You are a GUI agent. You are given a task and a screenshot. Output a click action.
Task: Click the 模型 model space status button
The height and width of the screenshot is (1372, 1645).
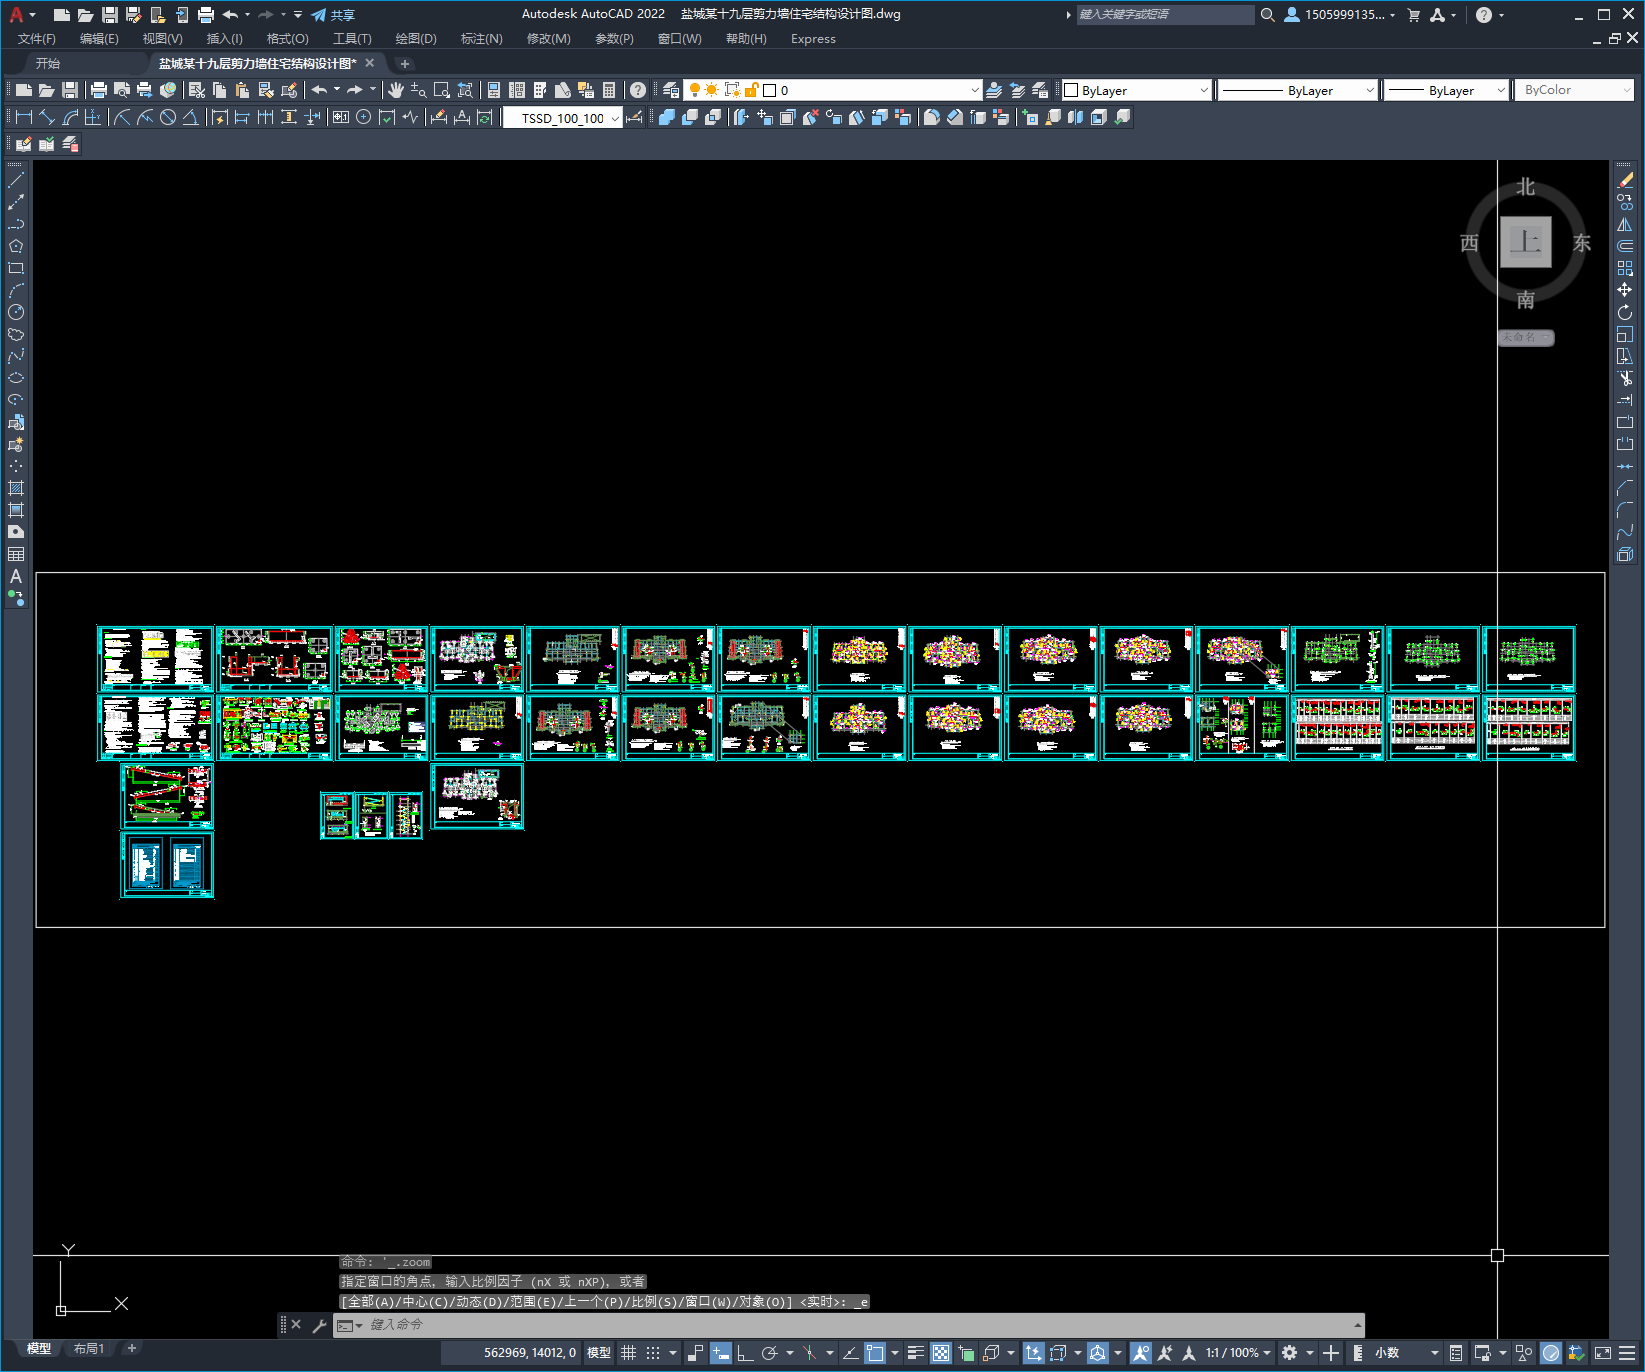point(599,1353)
